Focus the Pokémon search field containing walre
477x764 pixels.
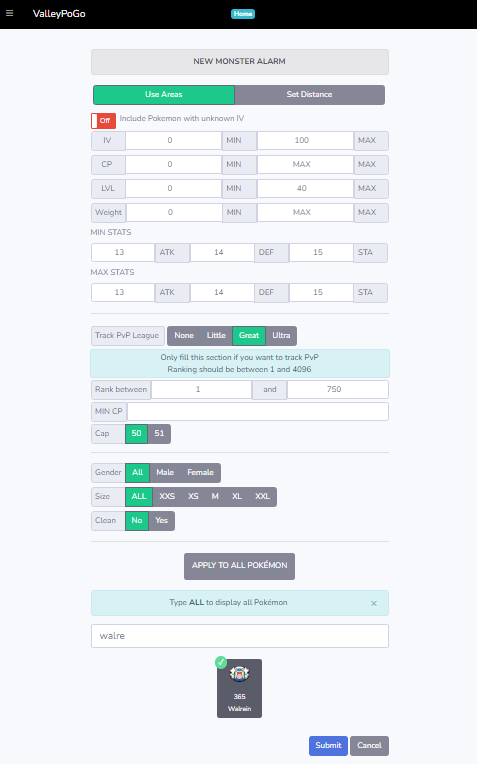tap(240, 636)
